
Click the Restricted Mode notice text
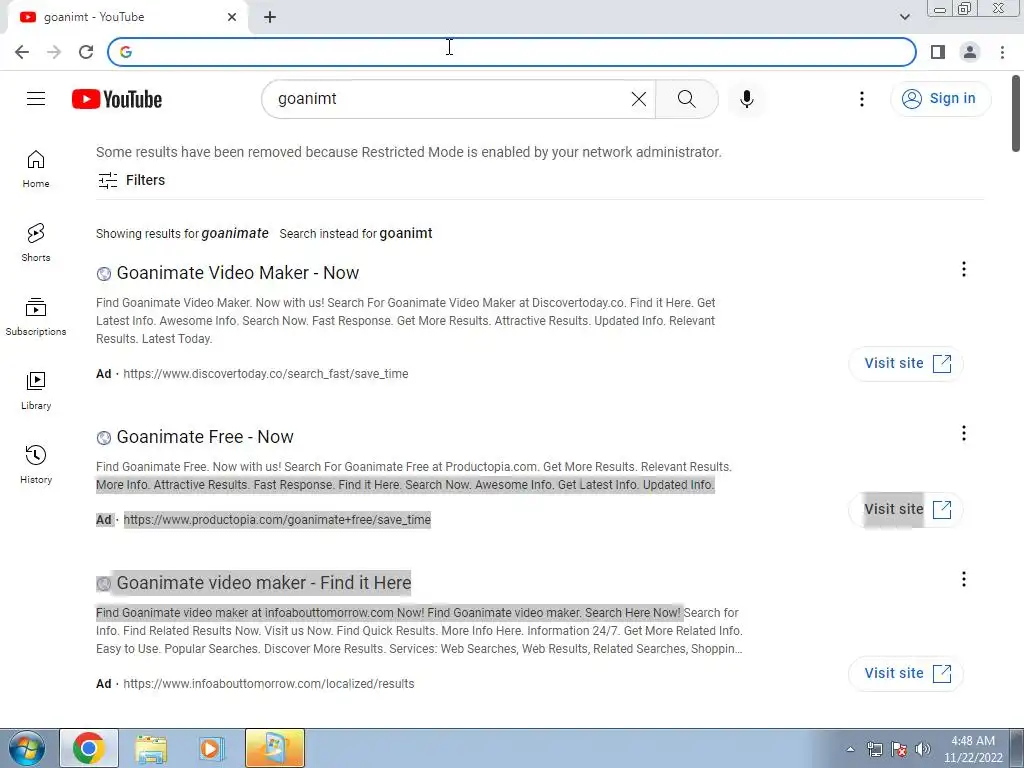pos(409,152)
